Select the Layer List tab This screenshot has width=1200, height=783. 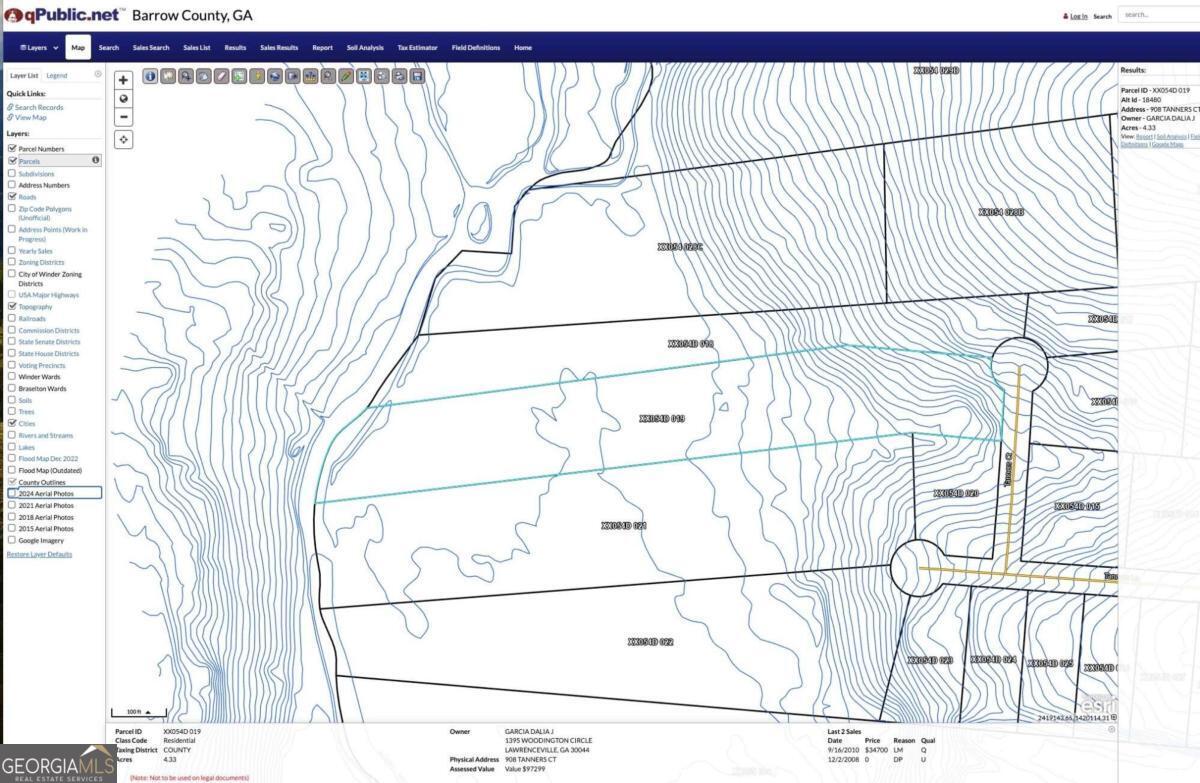(24, 75)
